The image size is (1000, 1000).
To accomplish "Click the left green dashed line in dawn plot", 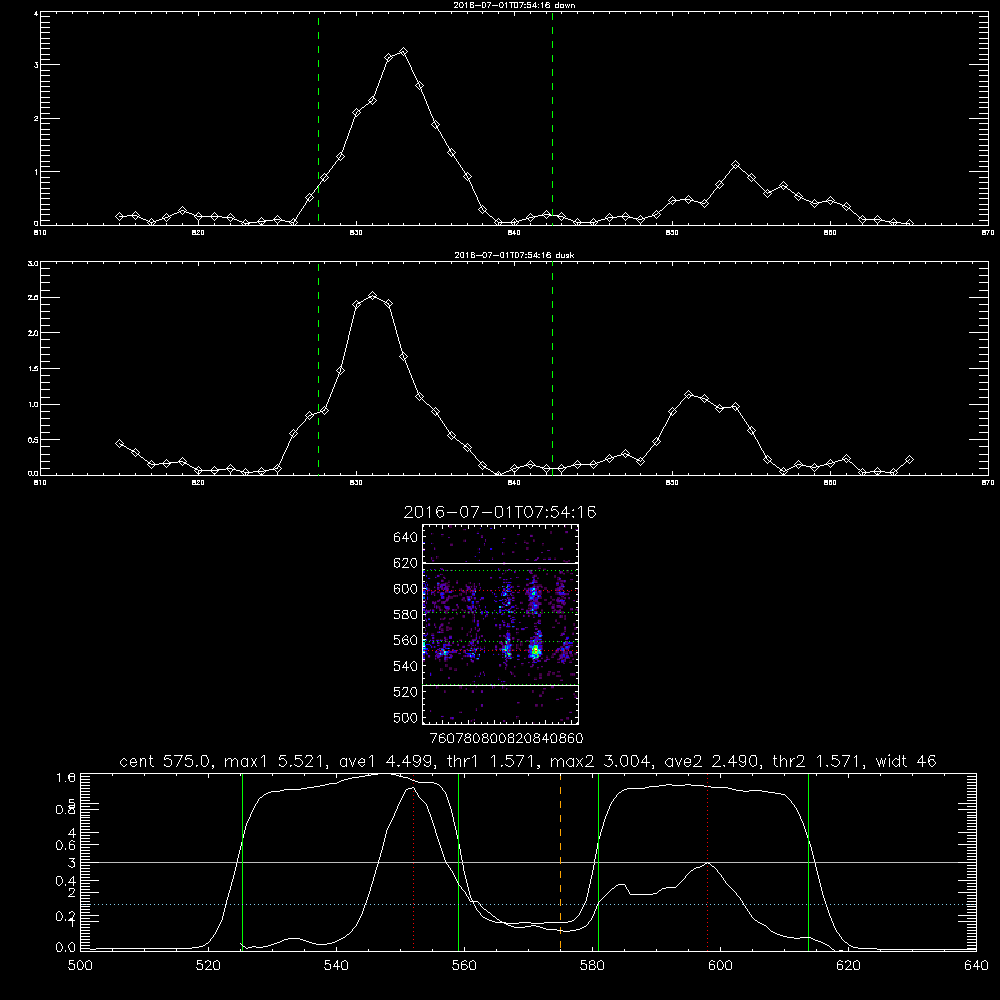I will (318, 118).
